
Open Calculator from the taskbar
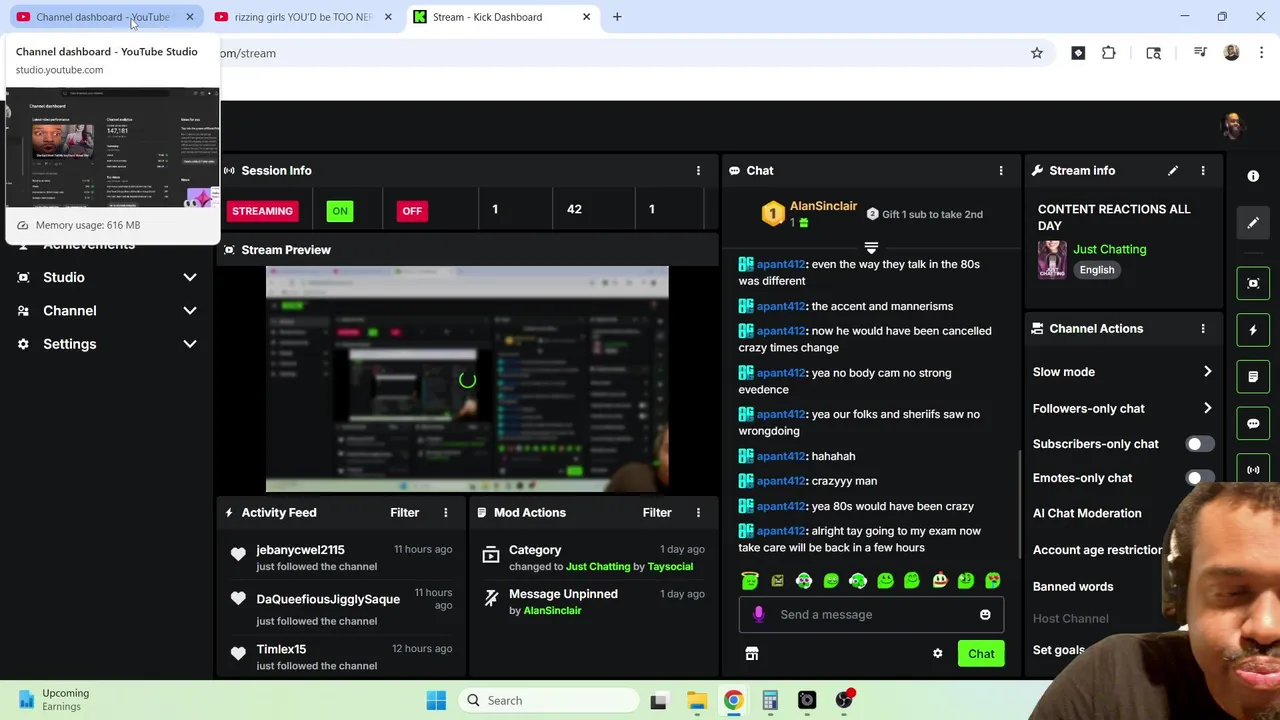point(770,701)
